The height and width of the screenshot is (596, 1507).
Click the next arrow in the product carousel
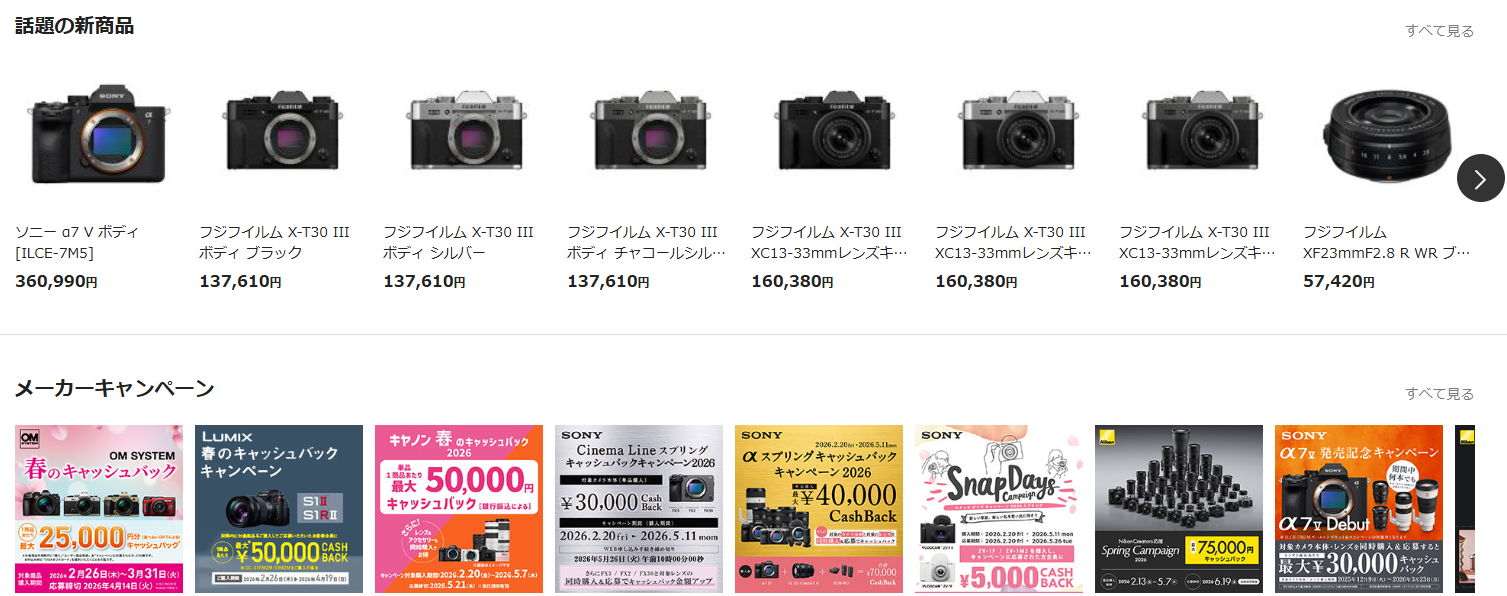point(1480,178)
